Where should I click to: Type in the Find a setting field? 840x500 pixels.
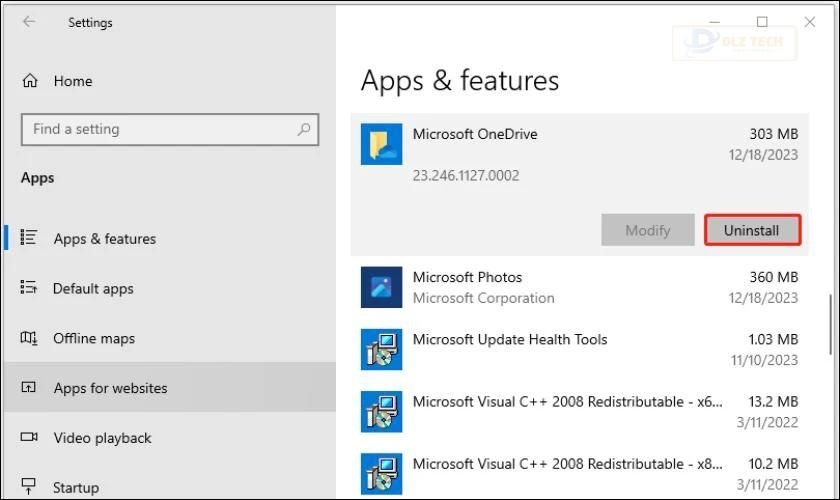point(160,129)
